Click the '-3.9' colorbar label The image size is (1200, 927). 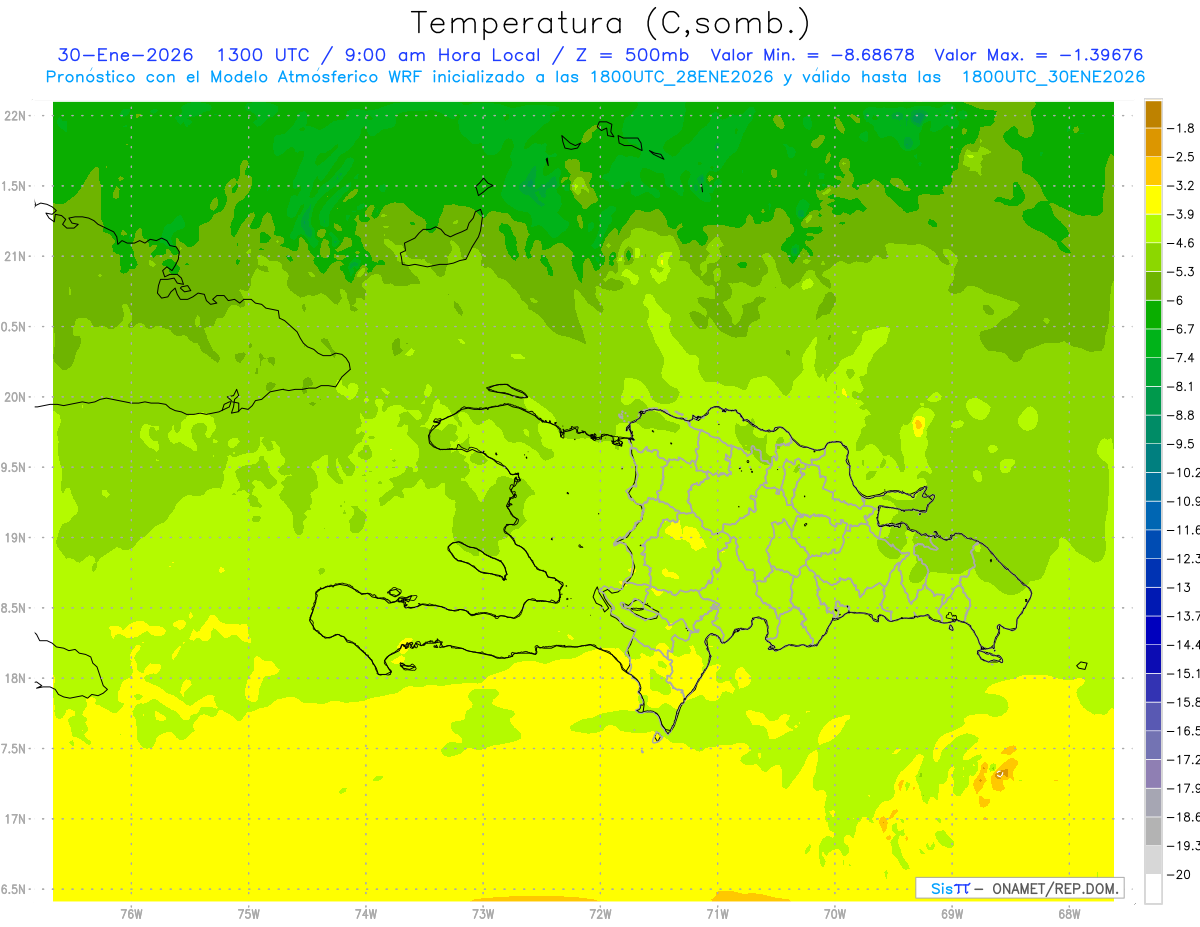pos(1183,214)
